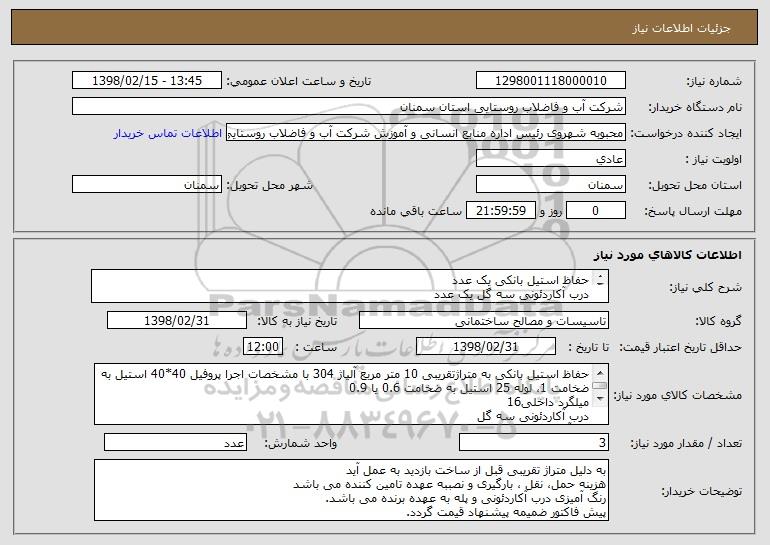Click the استان محل تحویل field
The image size is (770, 545).
coord(550,185)
